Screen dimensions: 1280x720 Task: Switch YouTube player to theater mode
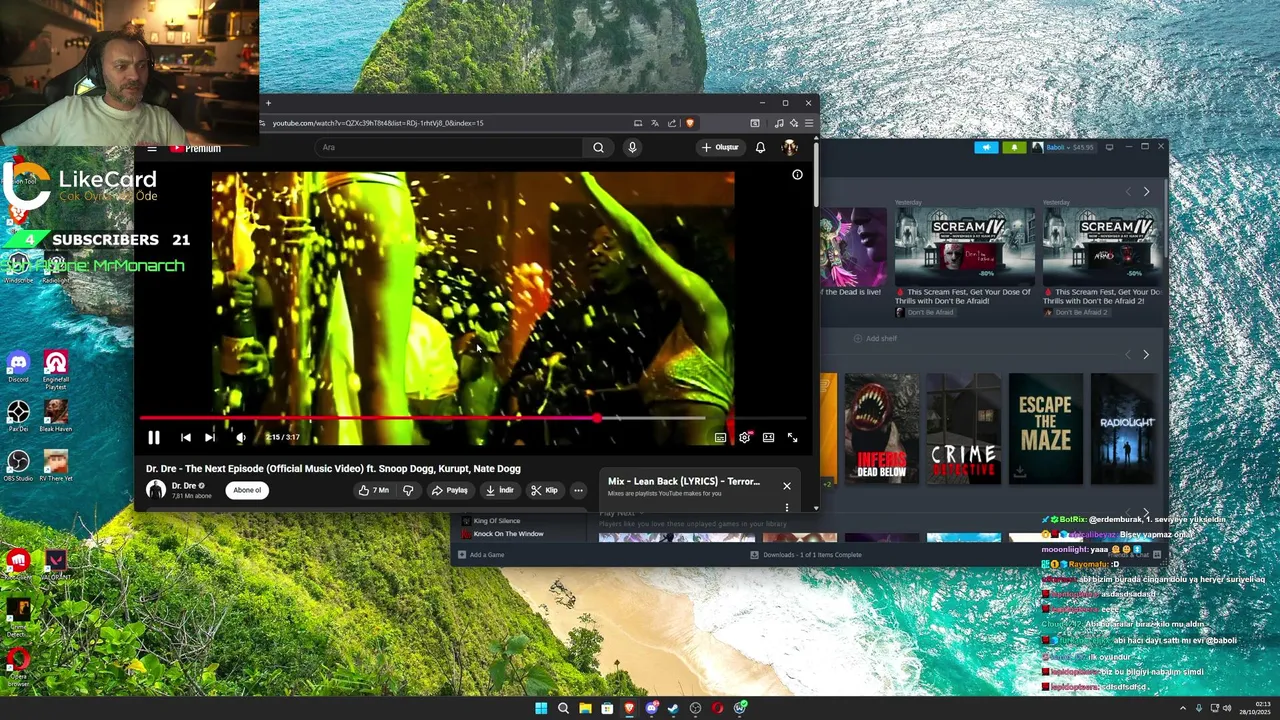768,437
